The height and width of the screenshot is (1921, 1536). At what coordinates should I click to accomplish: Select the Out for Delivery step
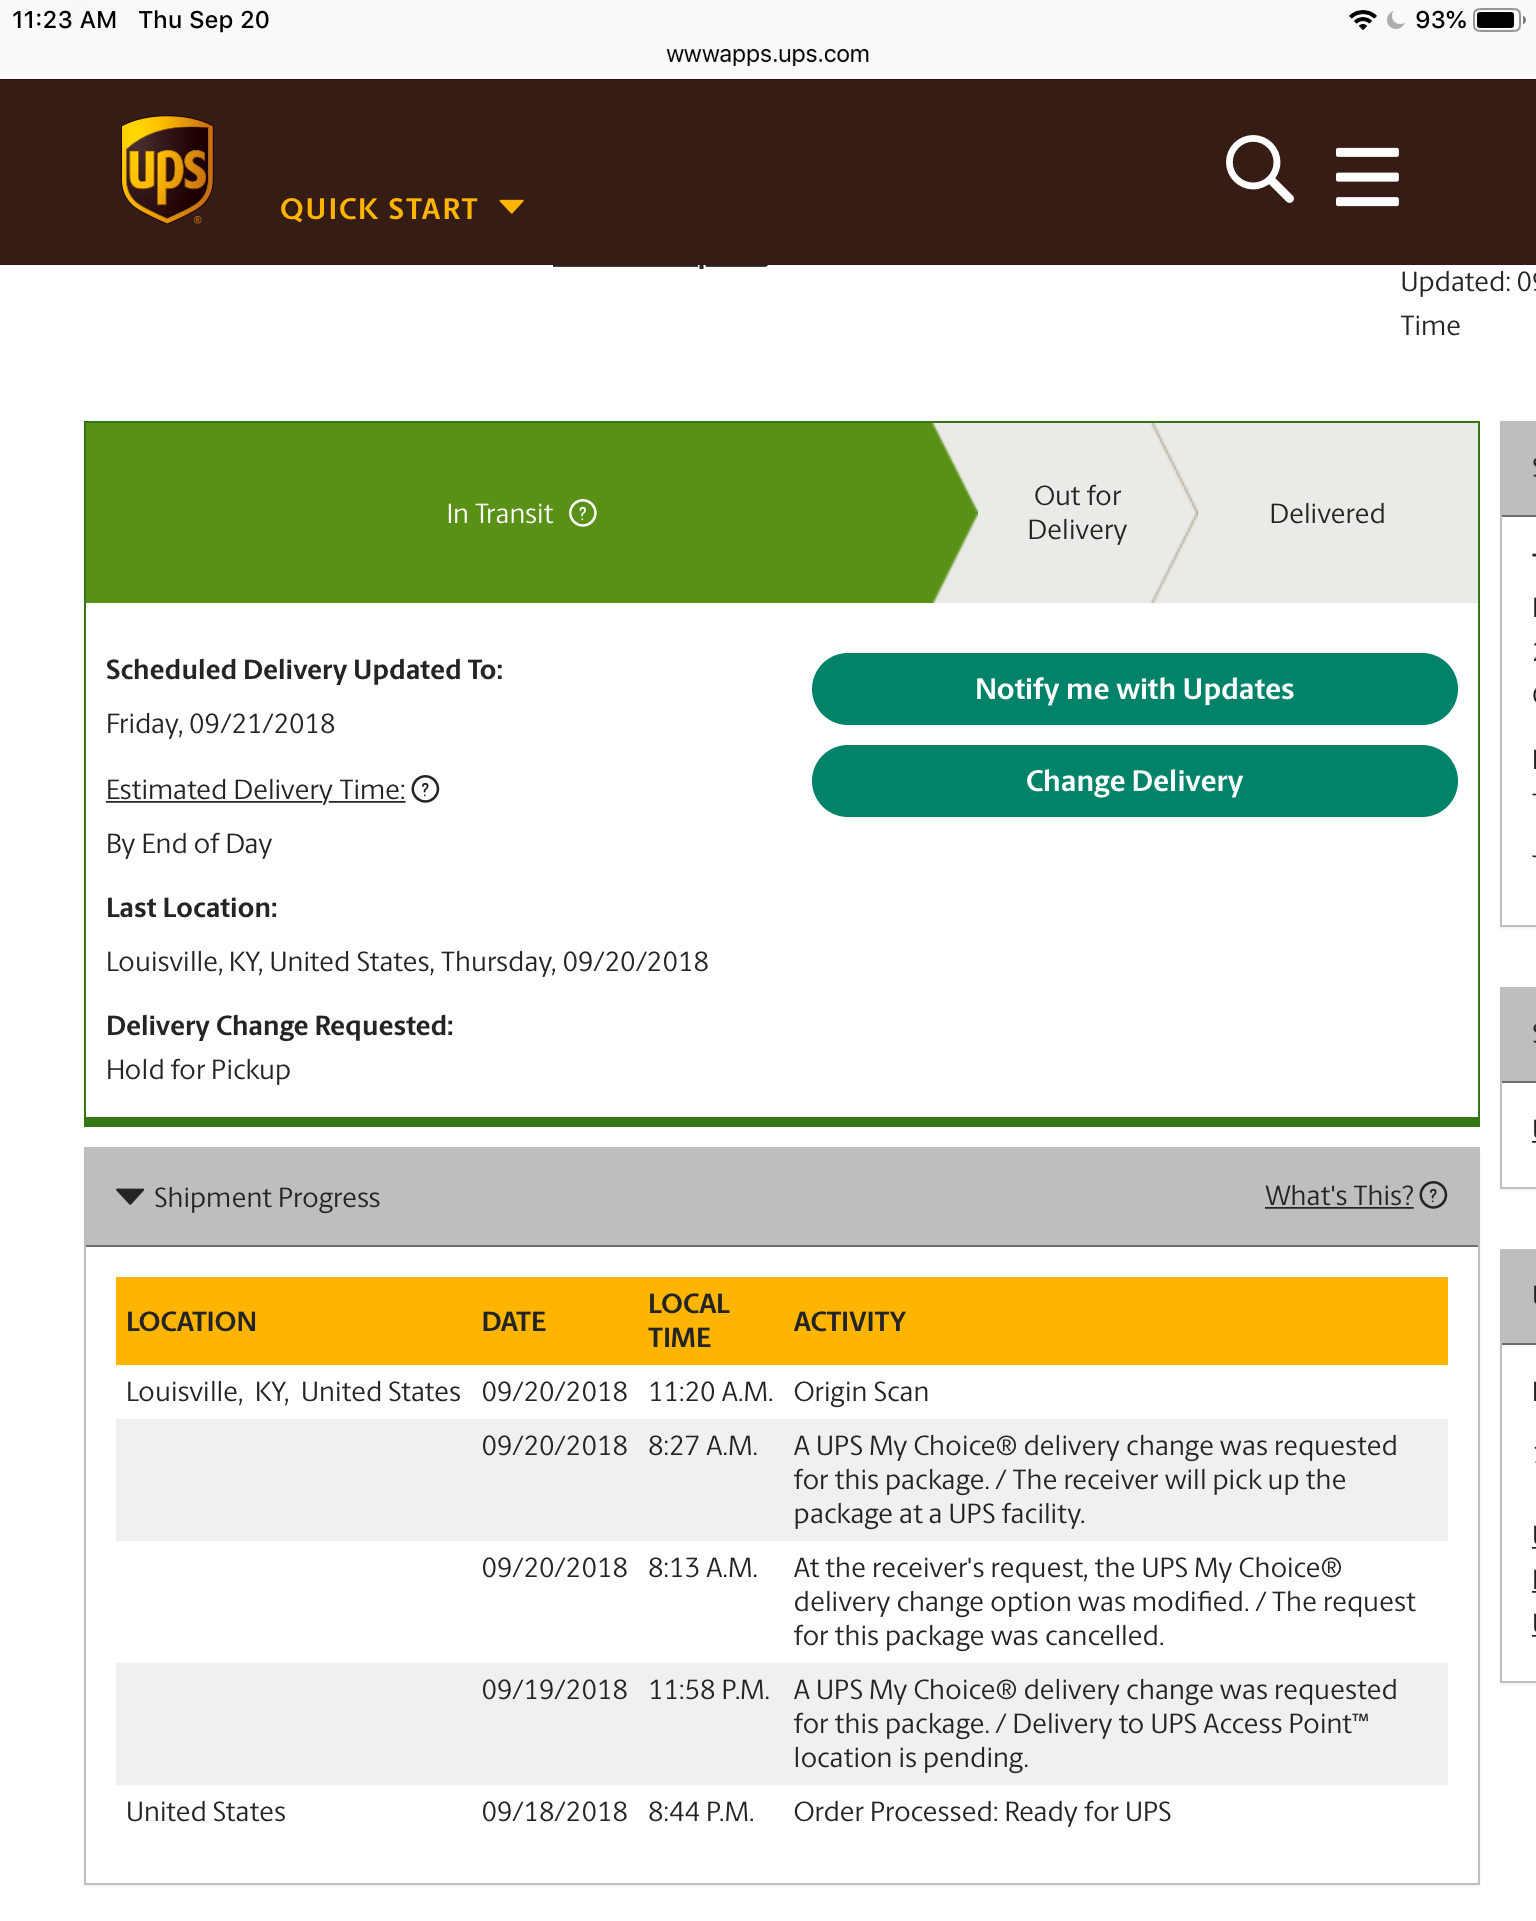tap(1077, 513)
